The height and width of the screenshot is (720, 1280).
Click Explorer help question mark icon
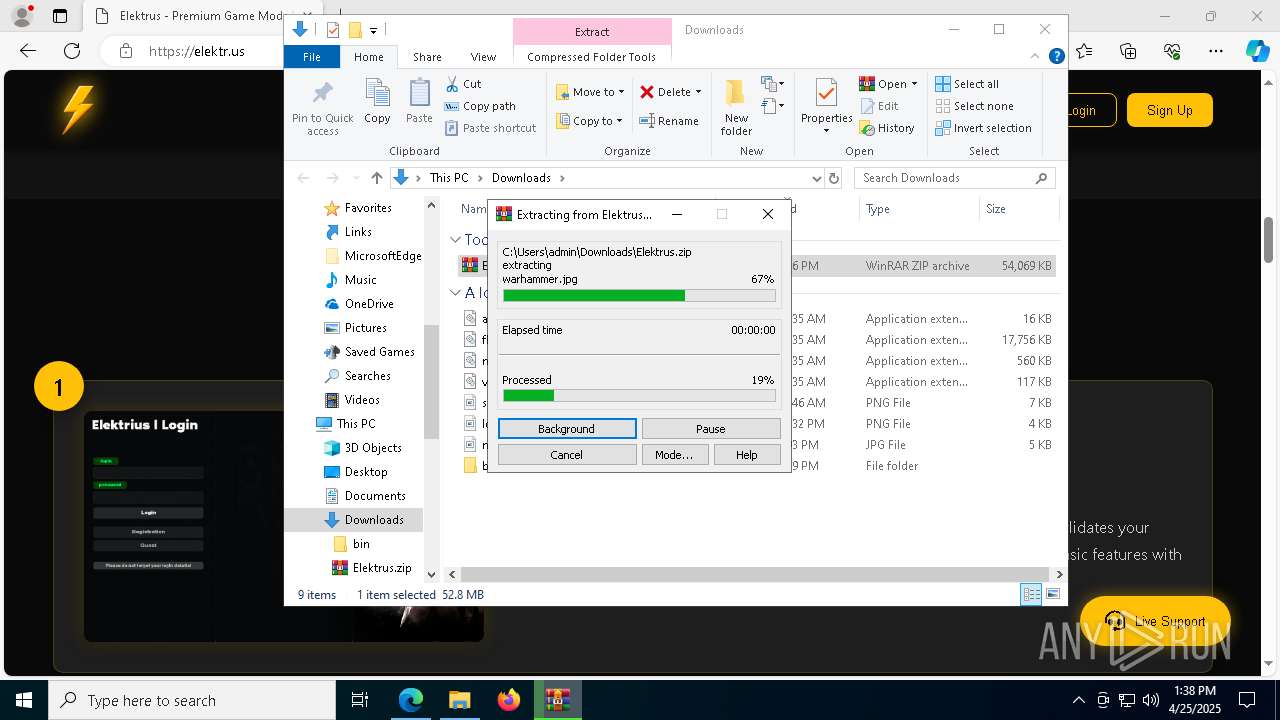click(x=1056, y=57)
